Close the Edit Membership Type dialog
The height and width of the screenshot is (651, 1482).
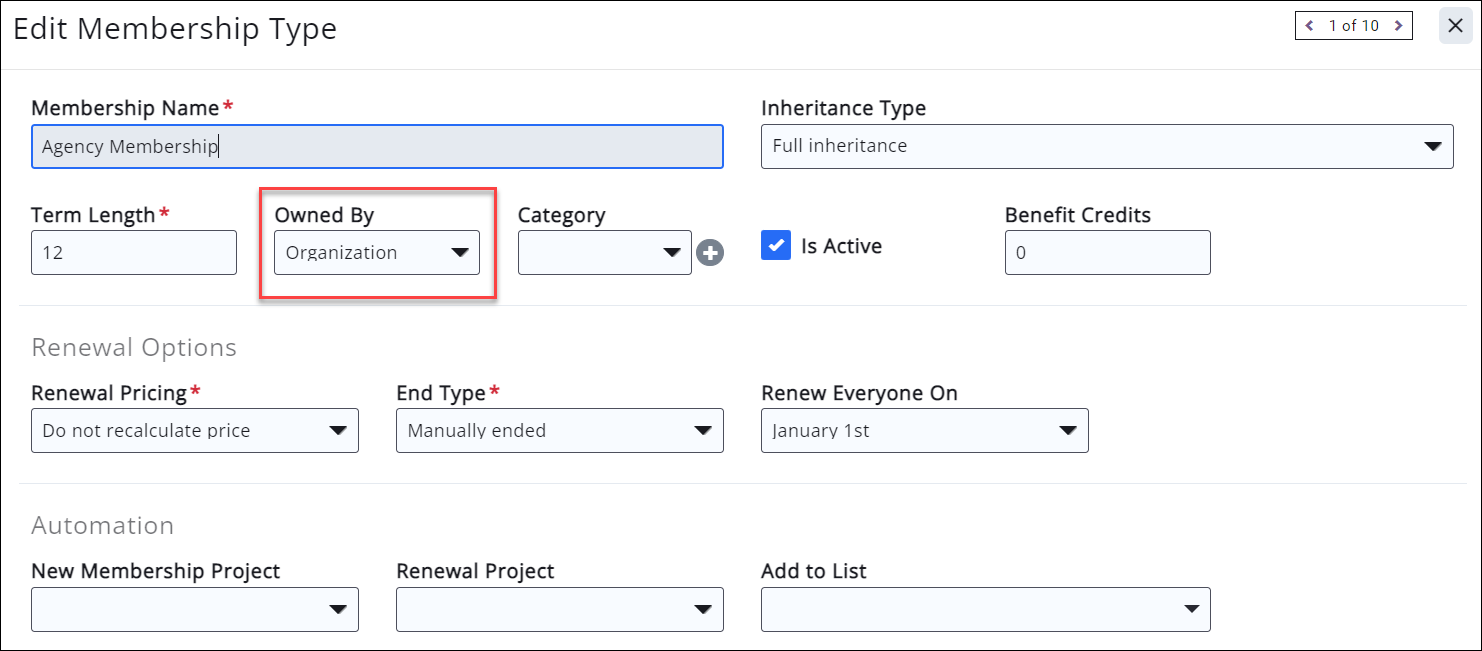1455,26
